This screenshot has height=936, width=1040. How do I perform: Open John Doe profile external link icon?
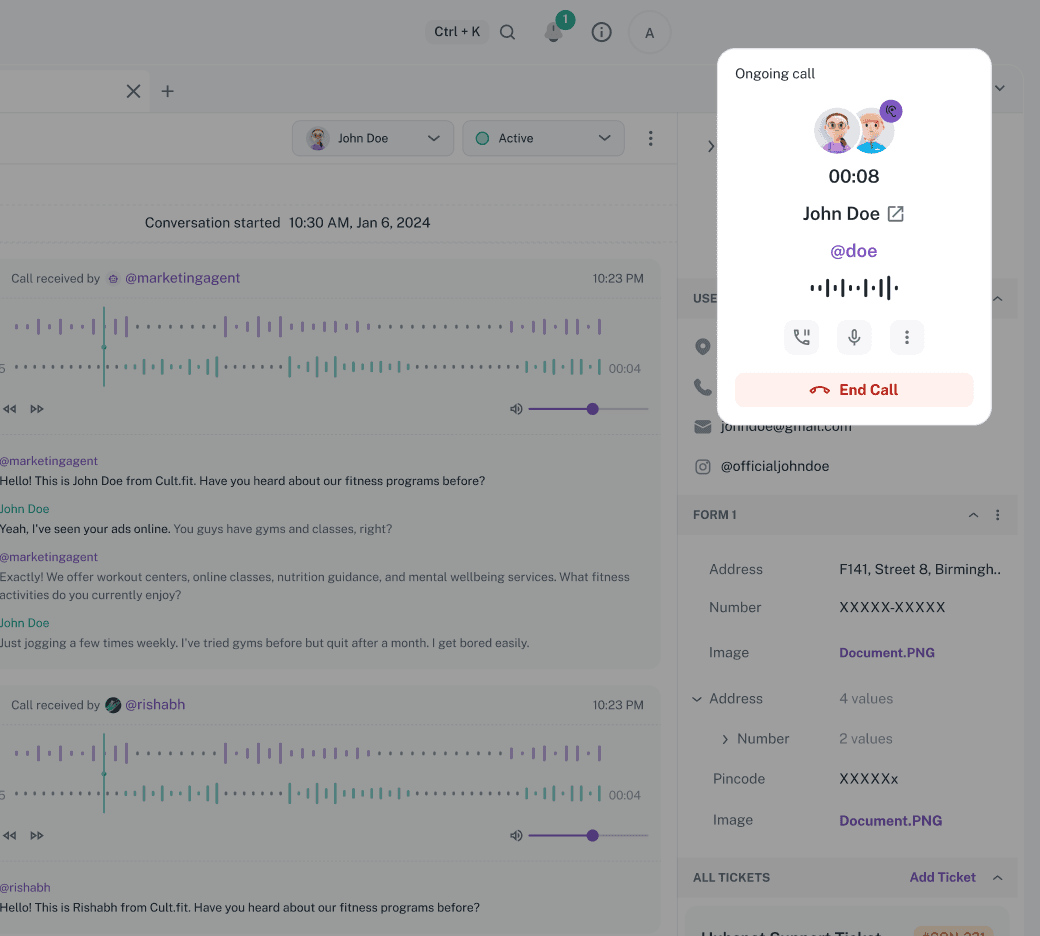pos(895,214)
